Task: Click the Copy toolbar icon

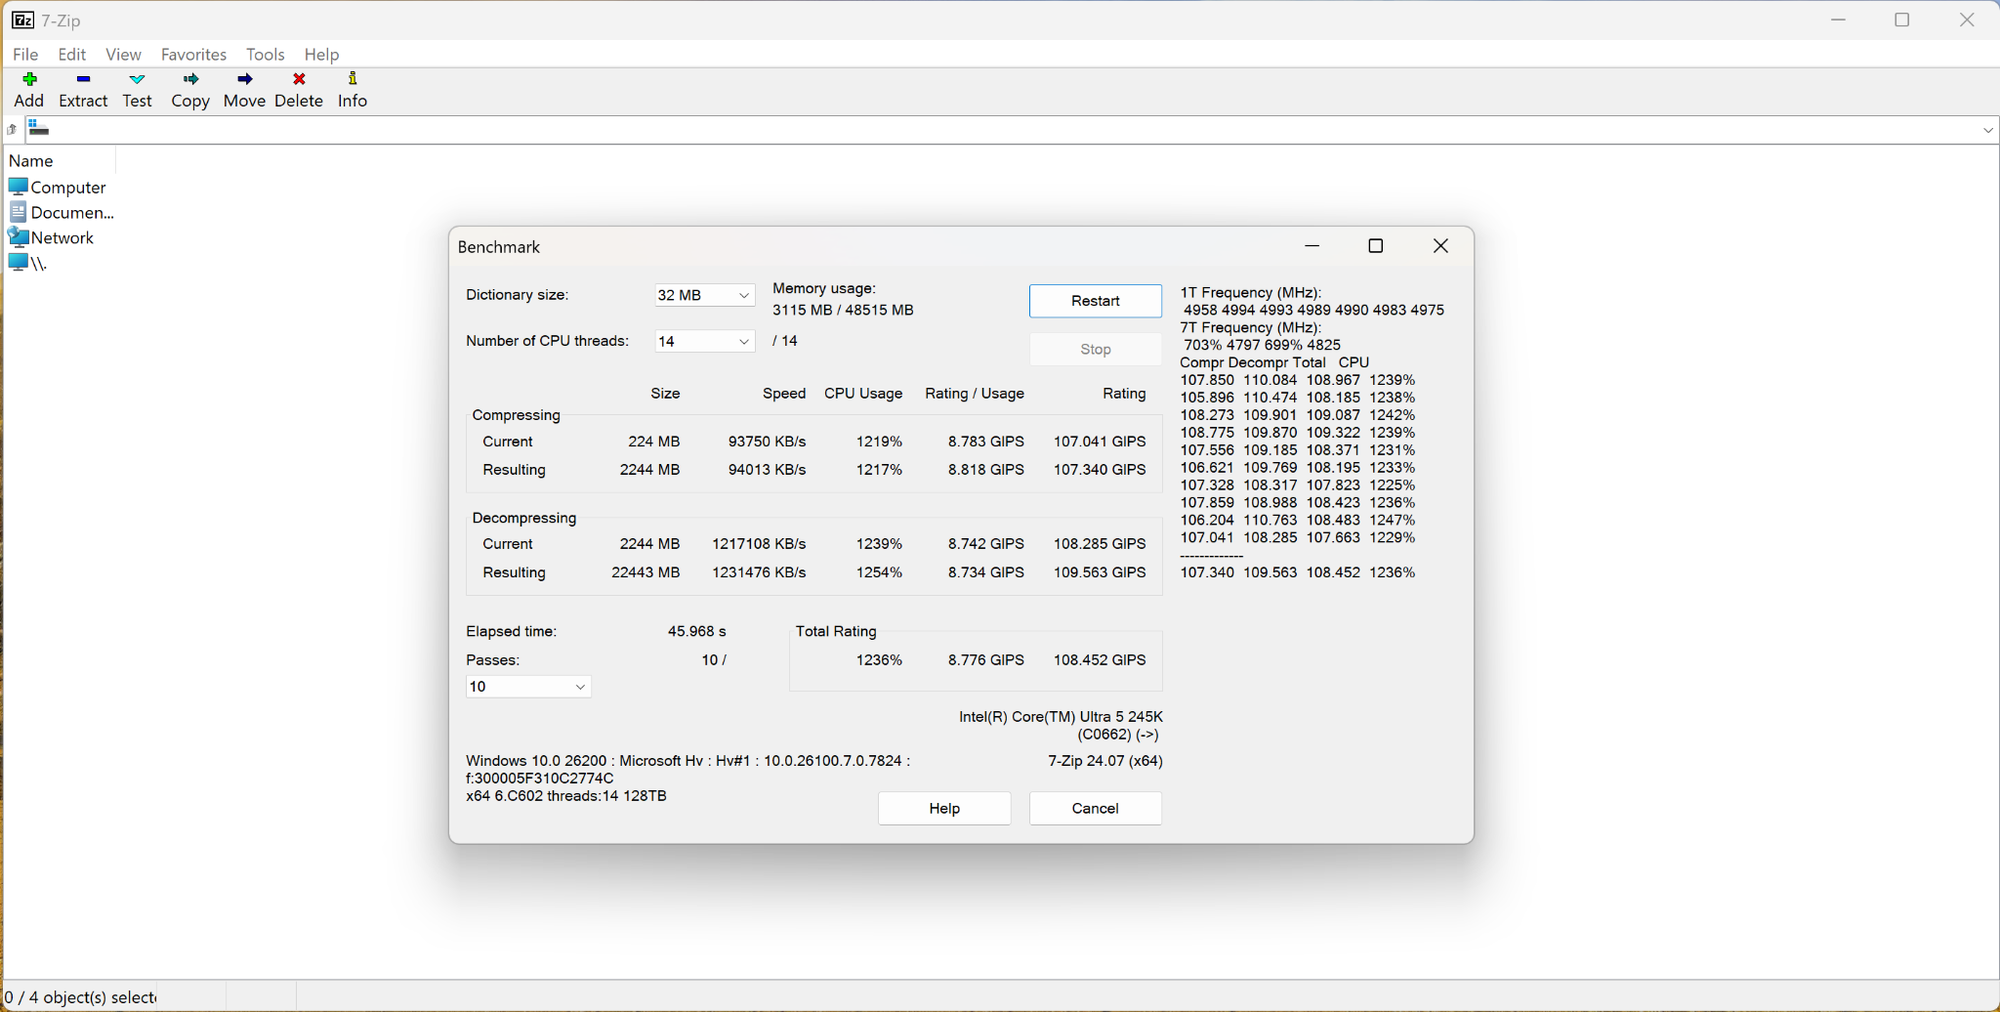Action: click(x=190, y=80)
